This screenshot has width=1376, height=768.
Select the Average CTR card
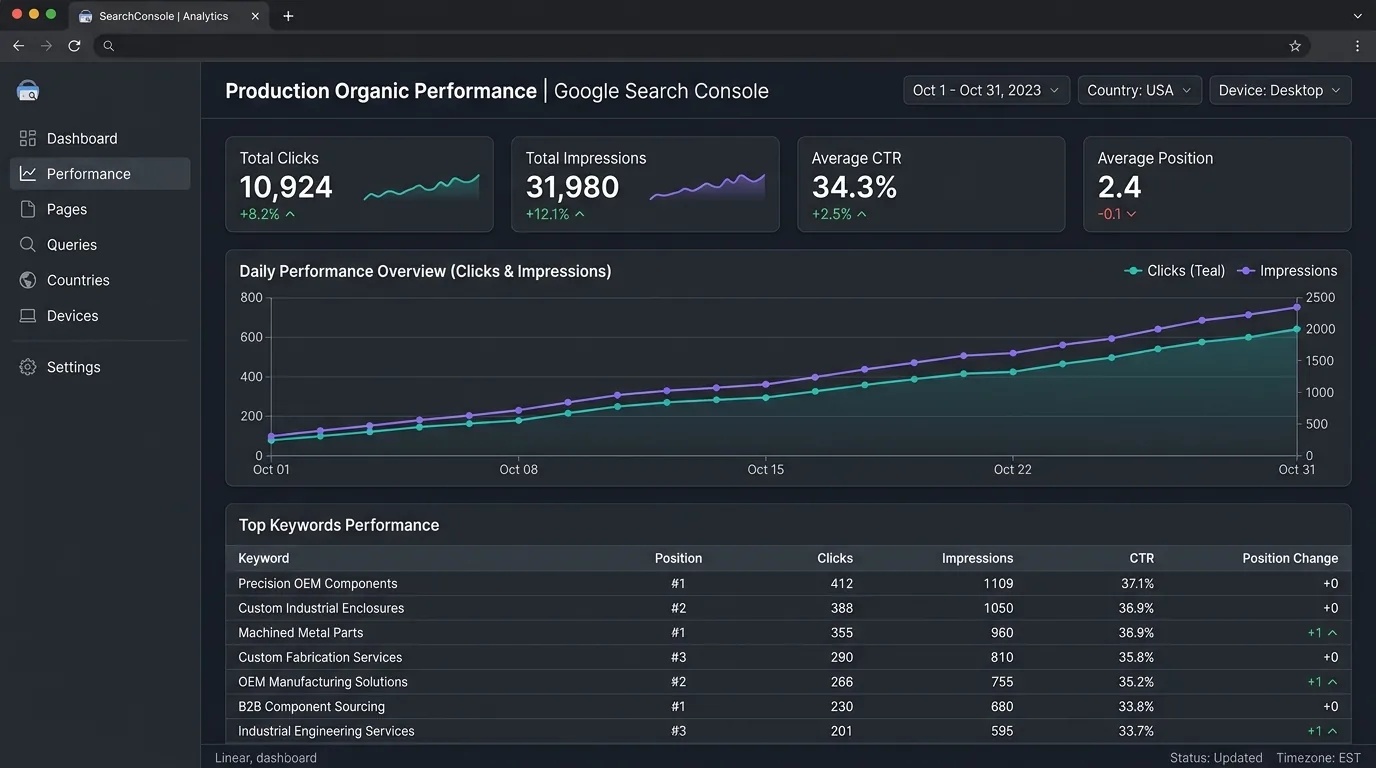tap(931, 185)
